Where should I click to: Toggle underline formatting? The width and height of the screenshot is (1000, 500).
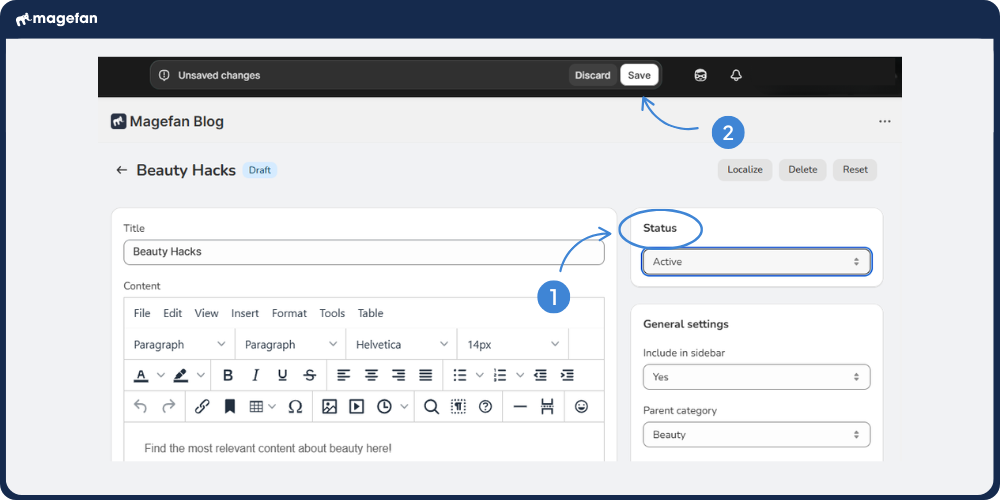pos(282,375)
